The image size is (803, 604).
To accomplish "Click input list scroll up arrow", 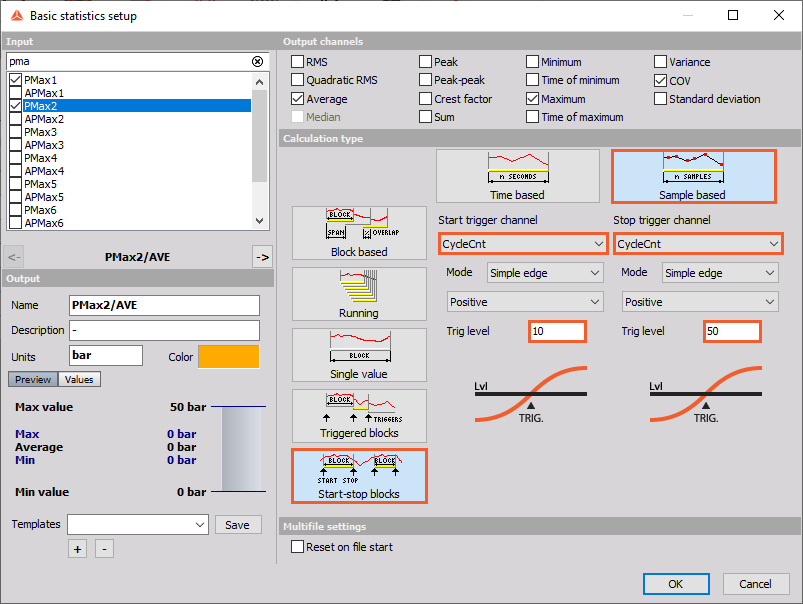I will (260, 82).
